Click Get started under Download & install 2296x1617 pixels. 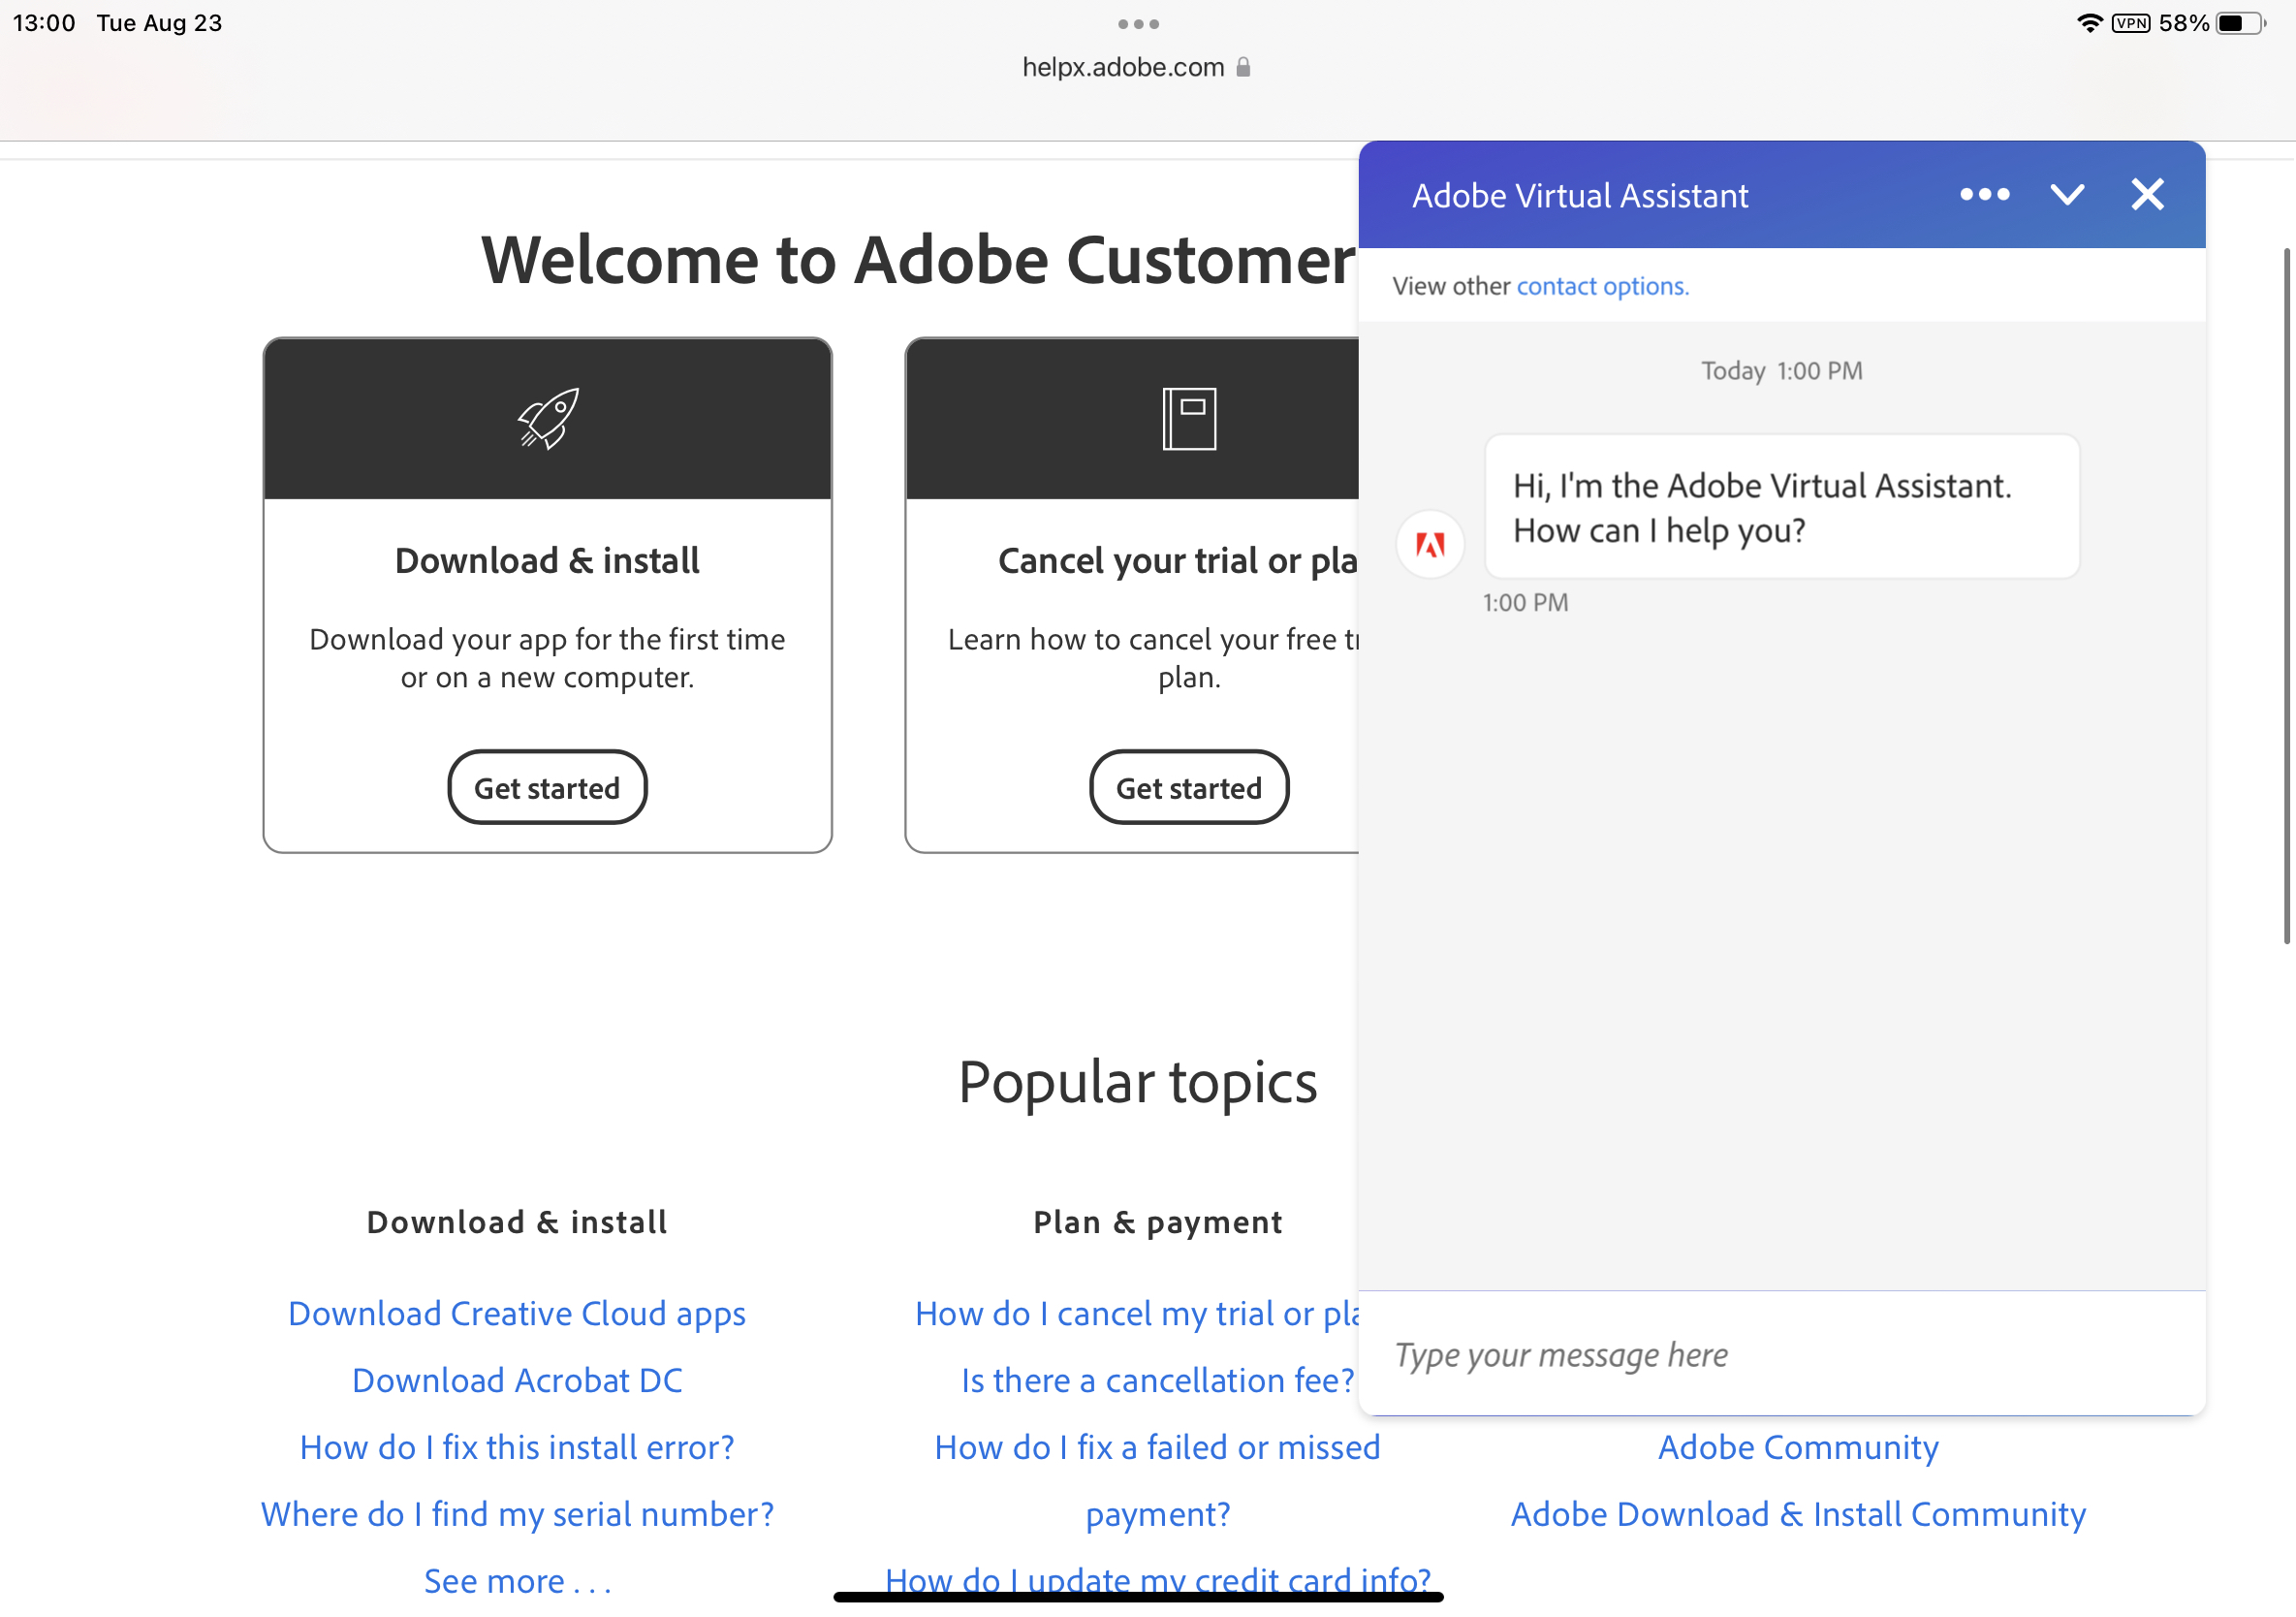pyautogui.click(x=547, y=787)
